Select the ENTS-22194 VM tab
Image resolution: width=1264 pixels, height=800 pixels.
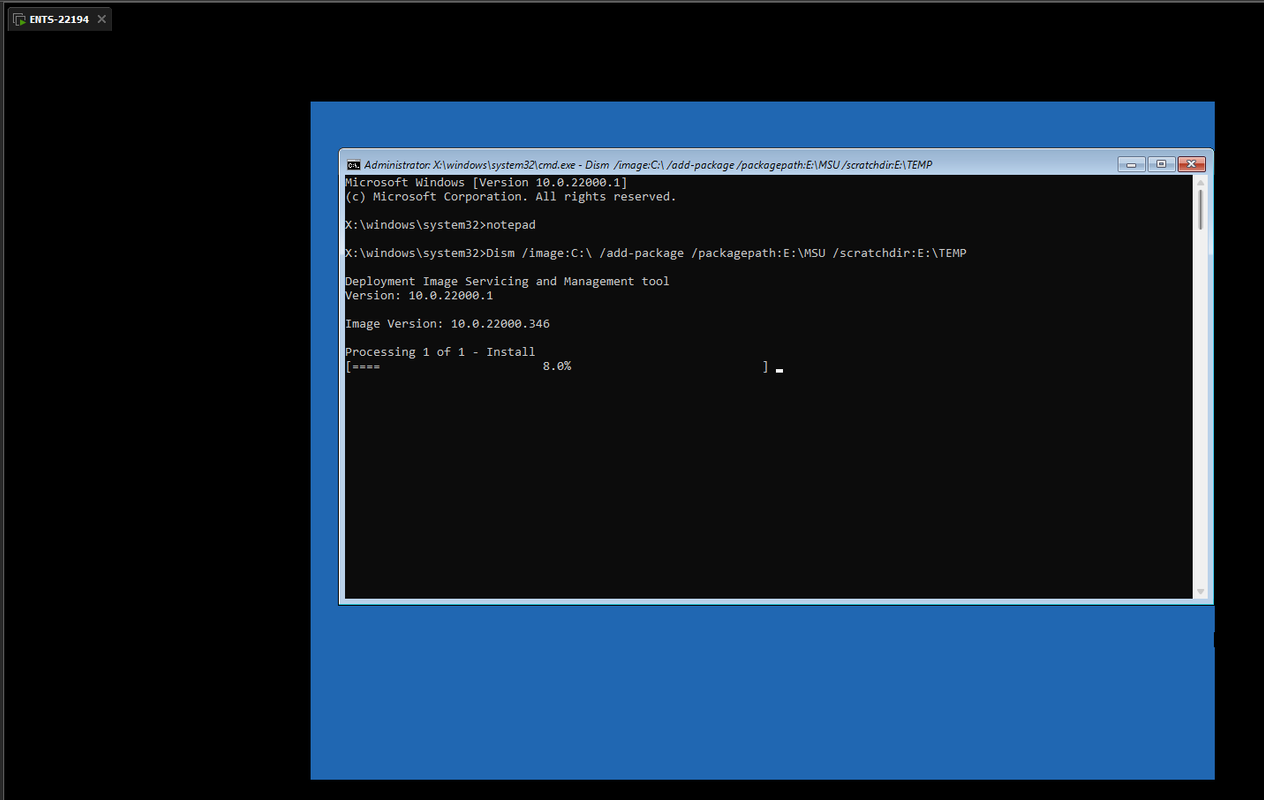59,19
